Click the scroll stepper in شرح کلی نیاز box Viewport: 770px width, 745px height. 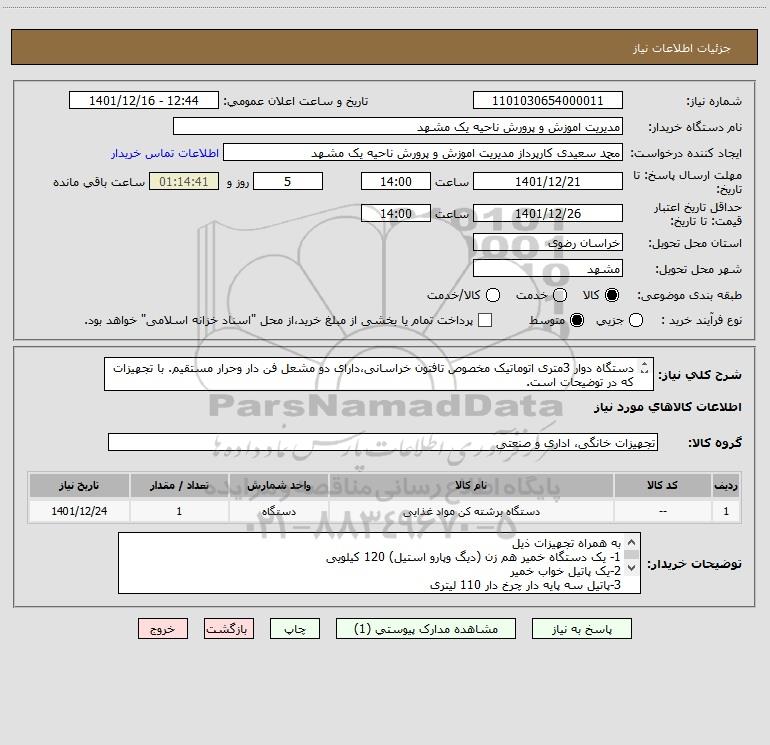click(645, 367)
